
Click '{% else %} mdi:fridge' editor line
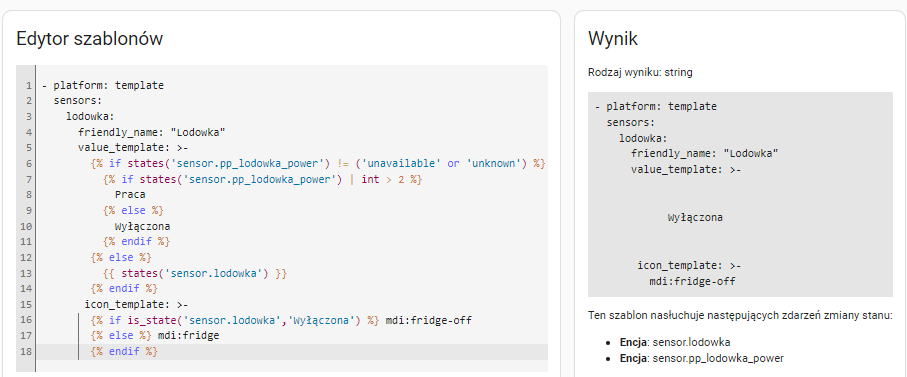155,335
